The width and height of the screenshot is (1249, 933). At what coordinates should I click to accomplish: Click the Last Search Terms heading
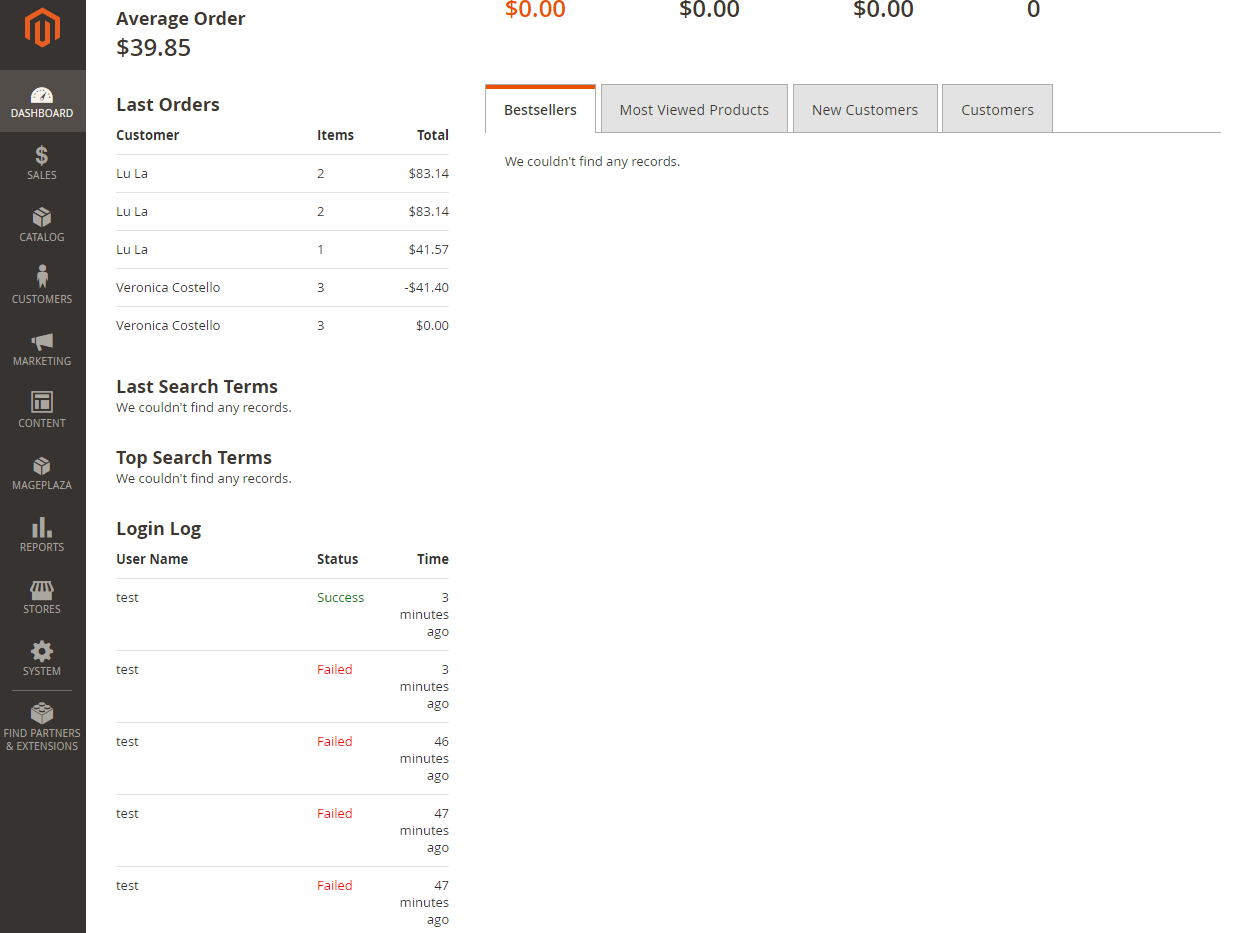click(197, 386)
